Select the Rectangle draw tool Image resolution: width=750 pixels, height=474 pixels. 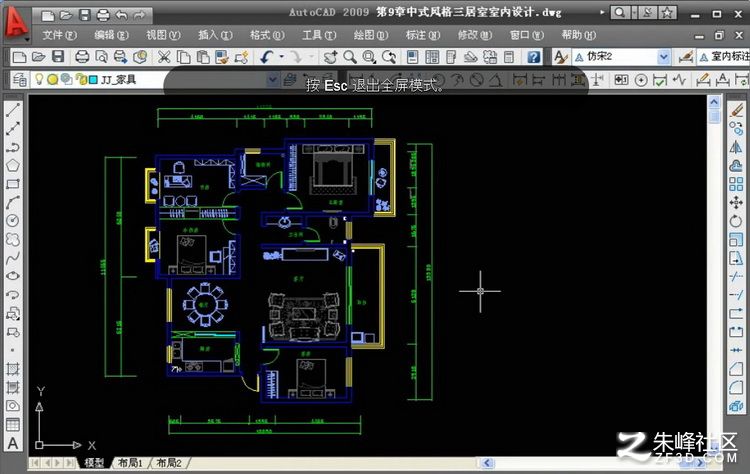point(13,184)
